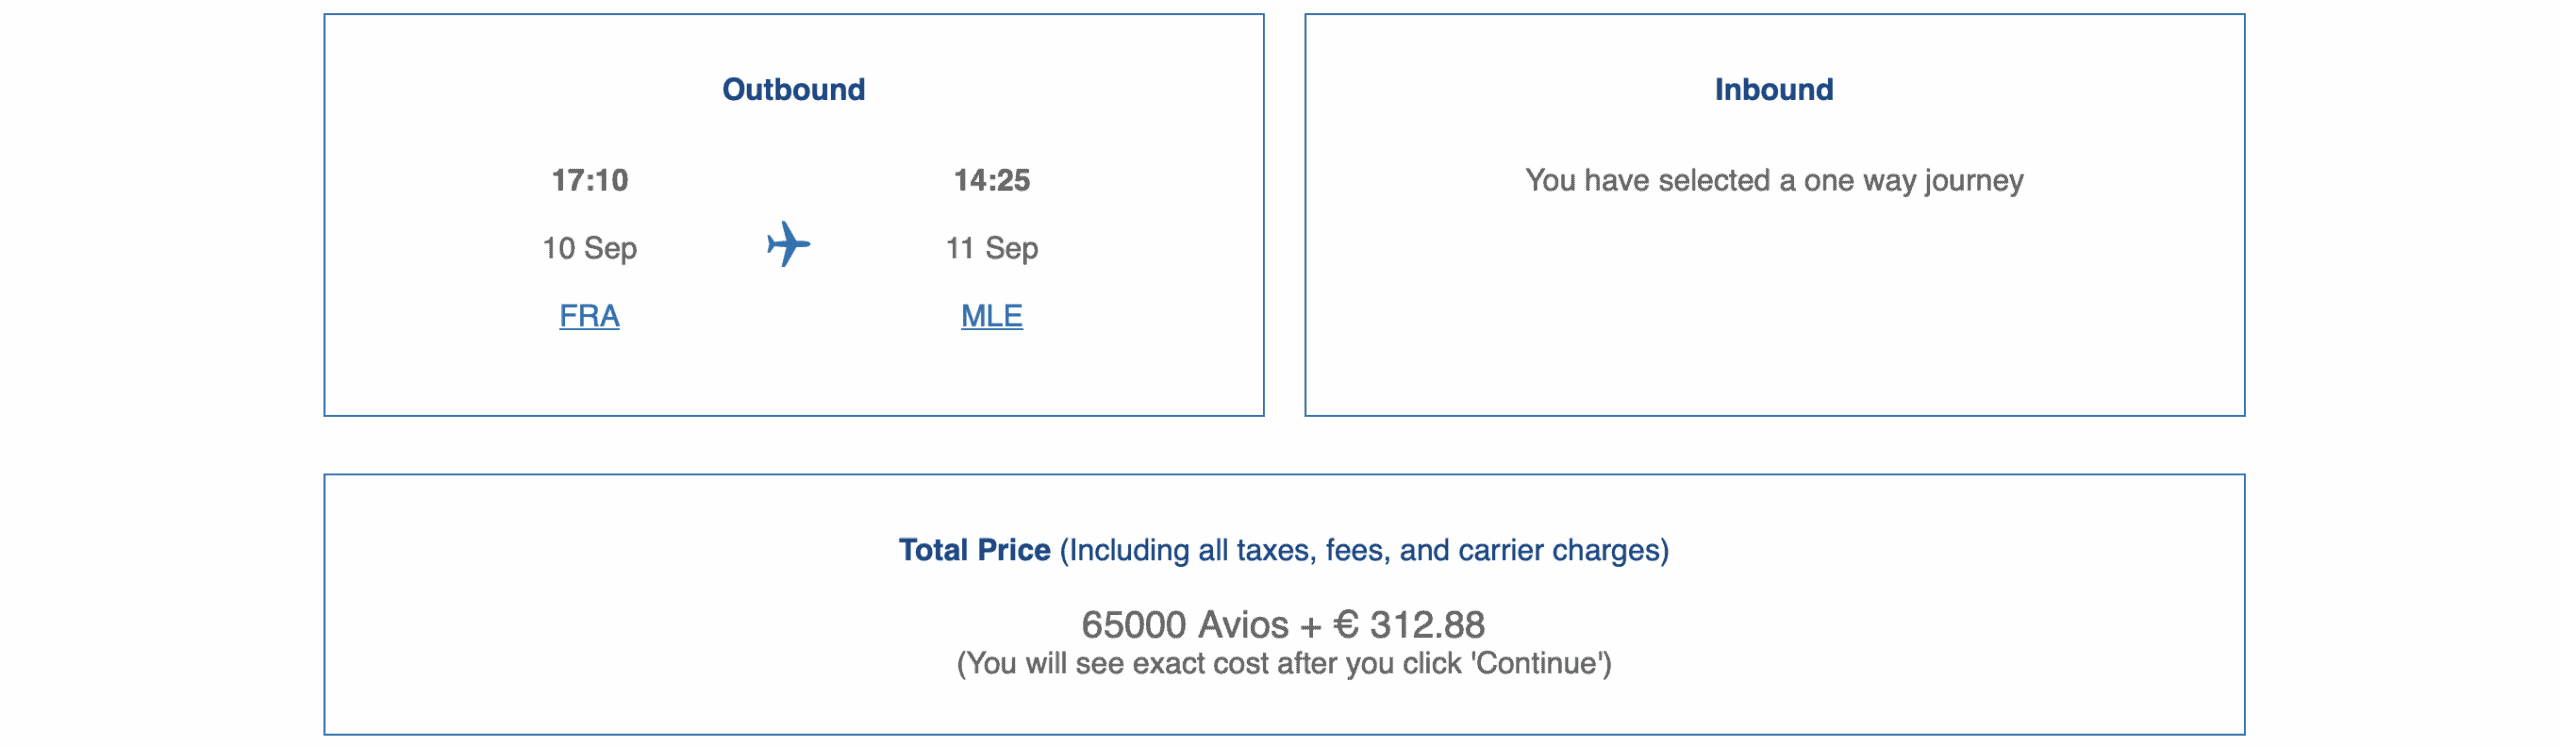Select the 14:25 arrival time
Image resolution: width=2560 pixels, height=747 pixels.
(x=991, y=180)
